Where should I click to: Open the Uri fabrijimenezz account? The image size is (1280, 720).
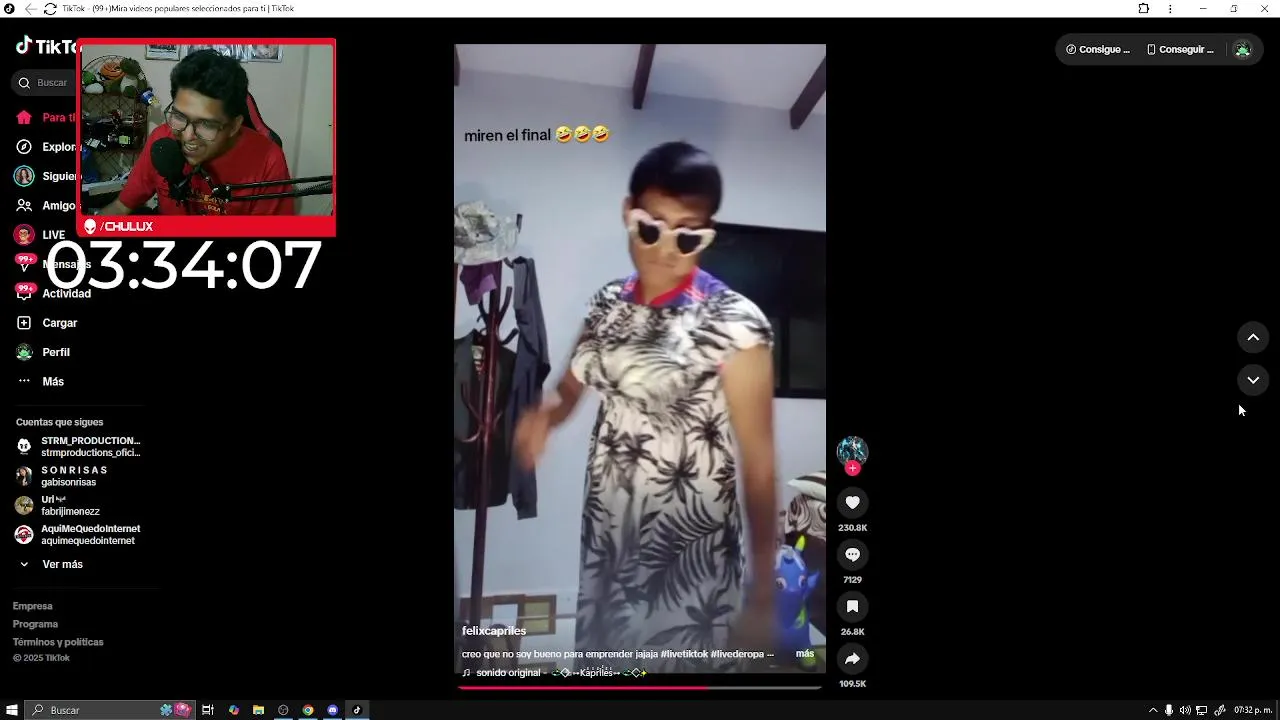tap(58, 505)
